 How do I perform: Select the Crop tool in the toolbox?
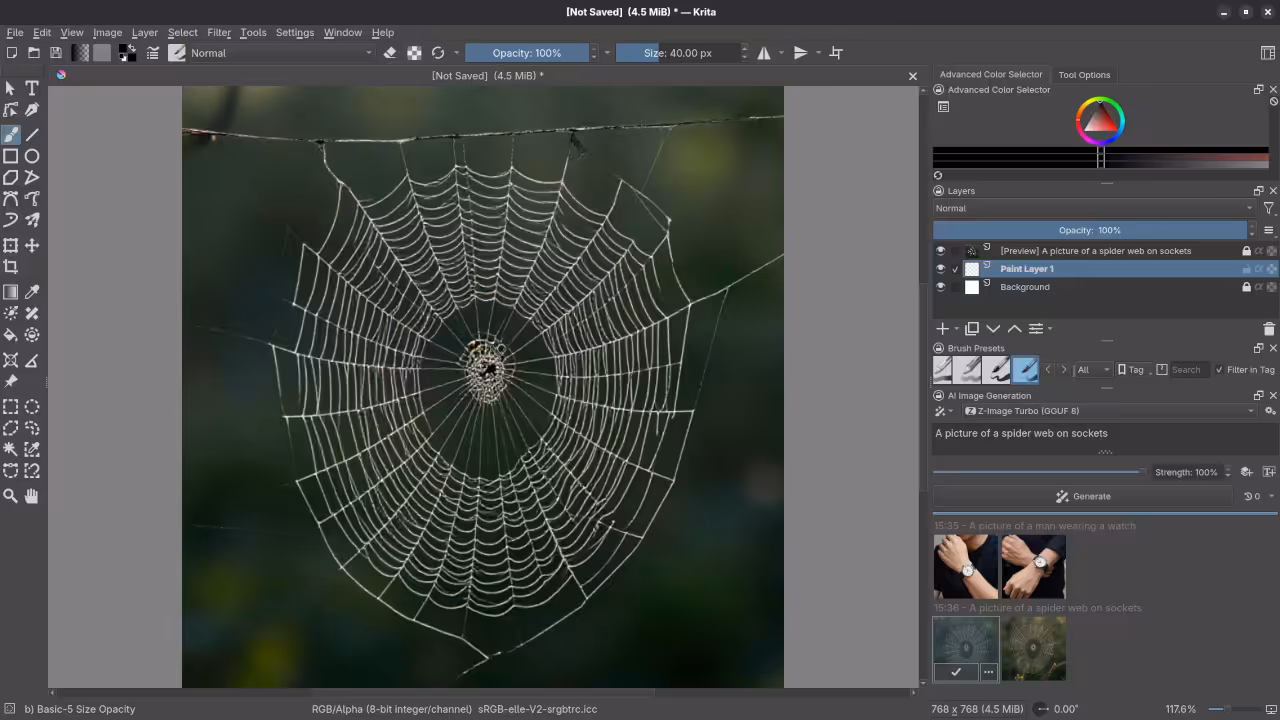[x=11, y=267]
